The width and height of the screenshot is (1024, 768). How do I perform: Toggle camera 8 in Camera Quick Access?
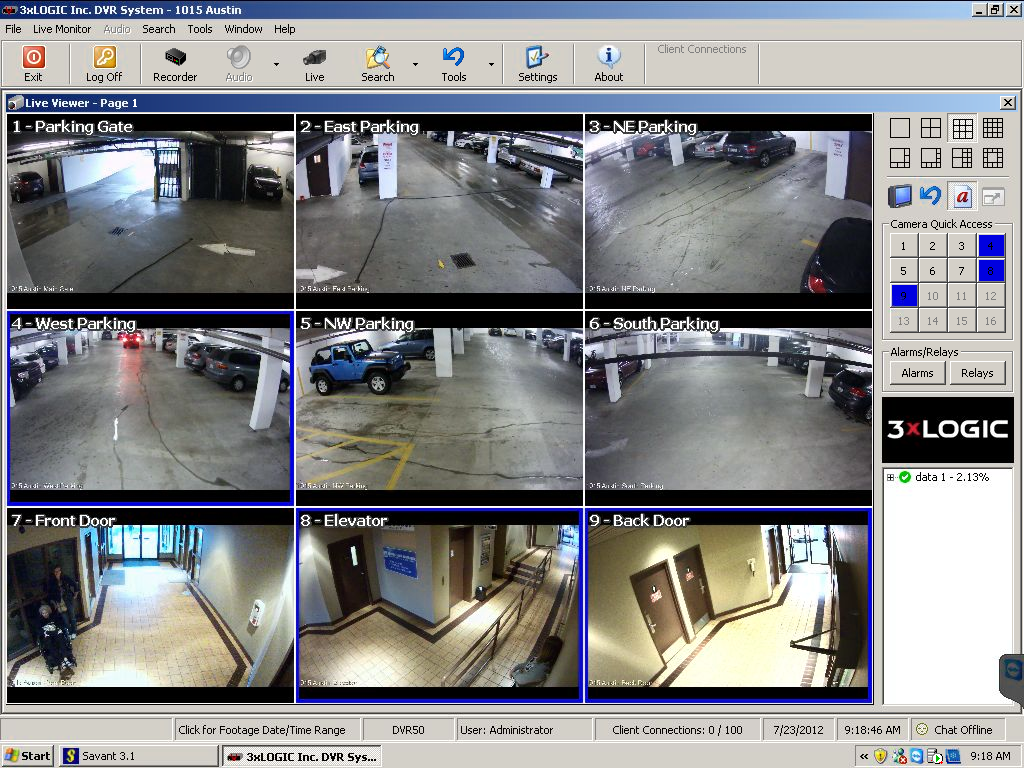click(990, 271)
